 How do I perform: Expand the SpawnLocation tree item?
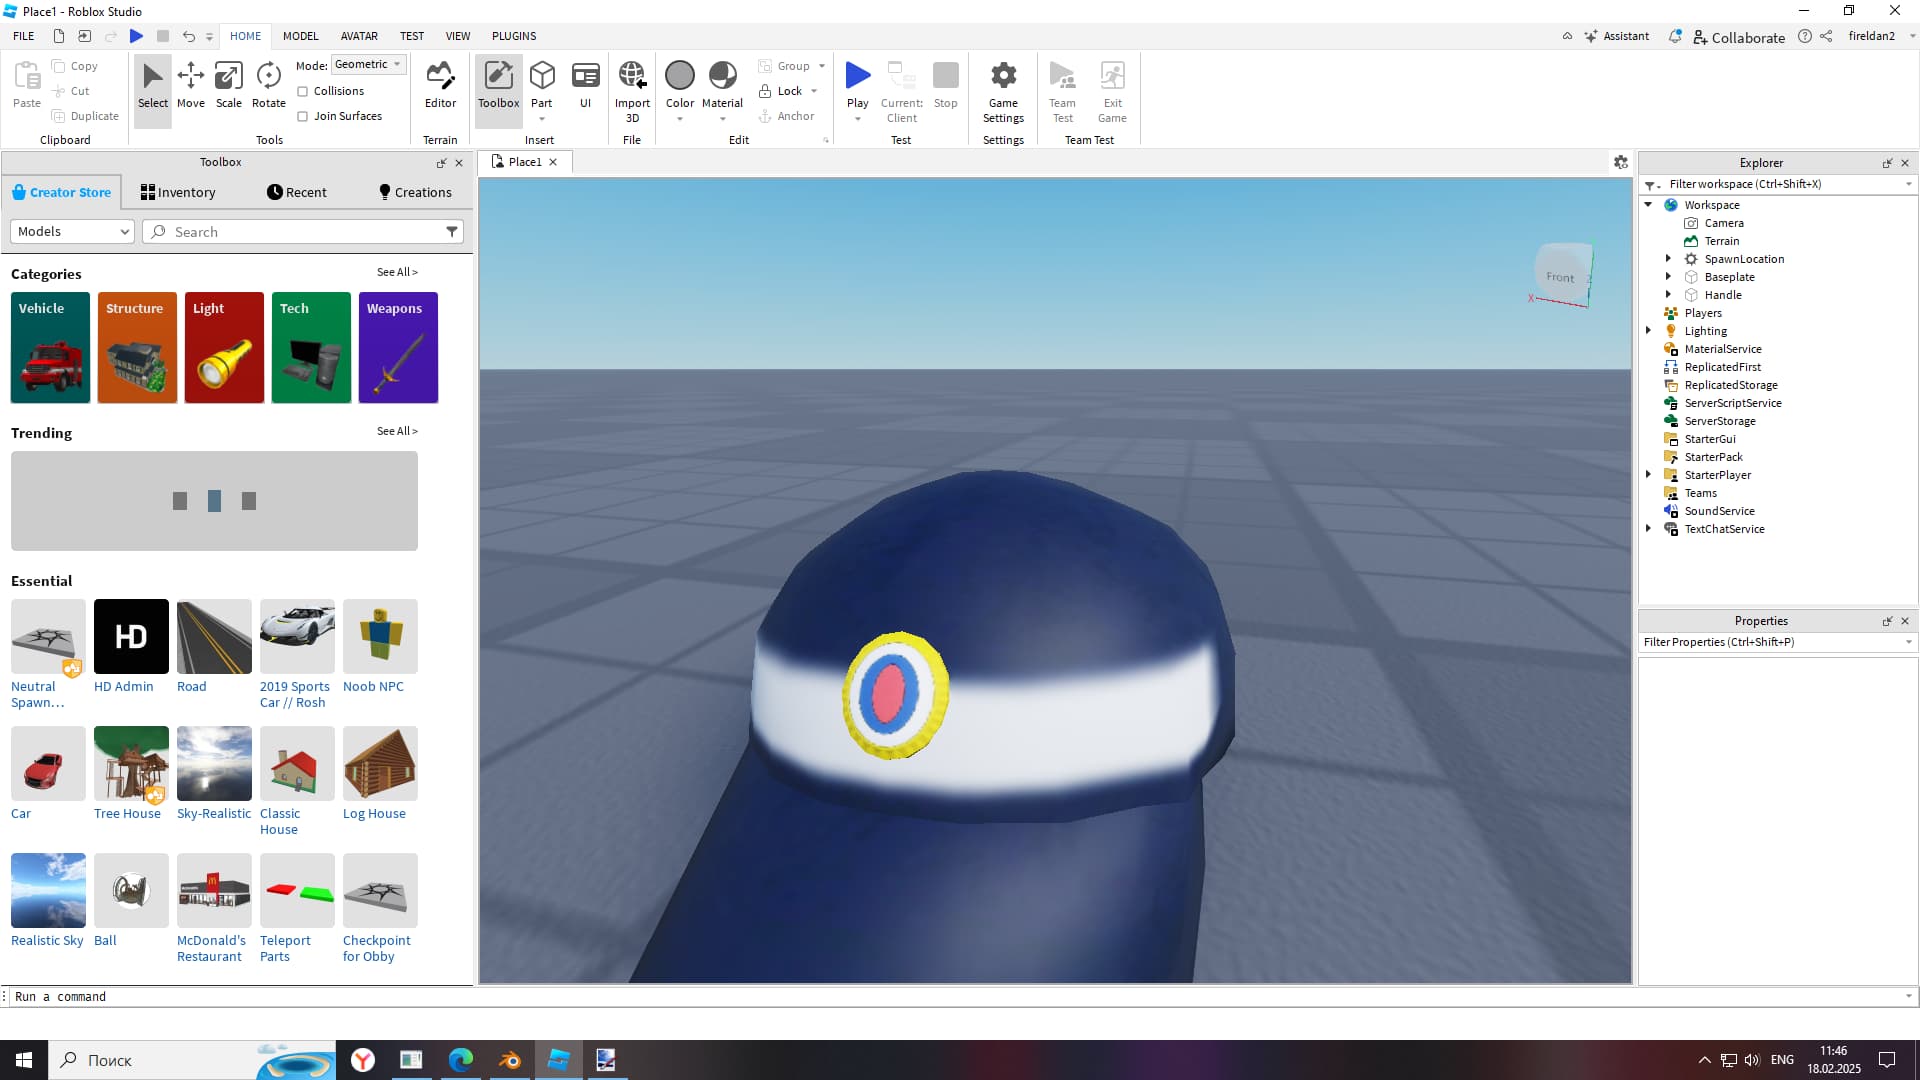[x=1668, y=259]
